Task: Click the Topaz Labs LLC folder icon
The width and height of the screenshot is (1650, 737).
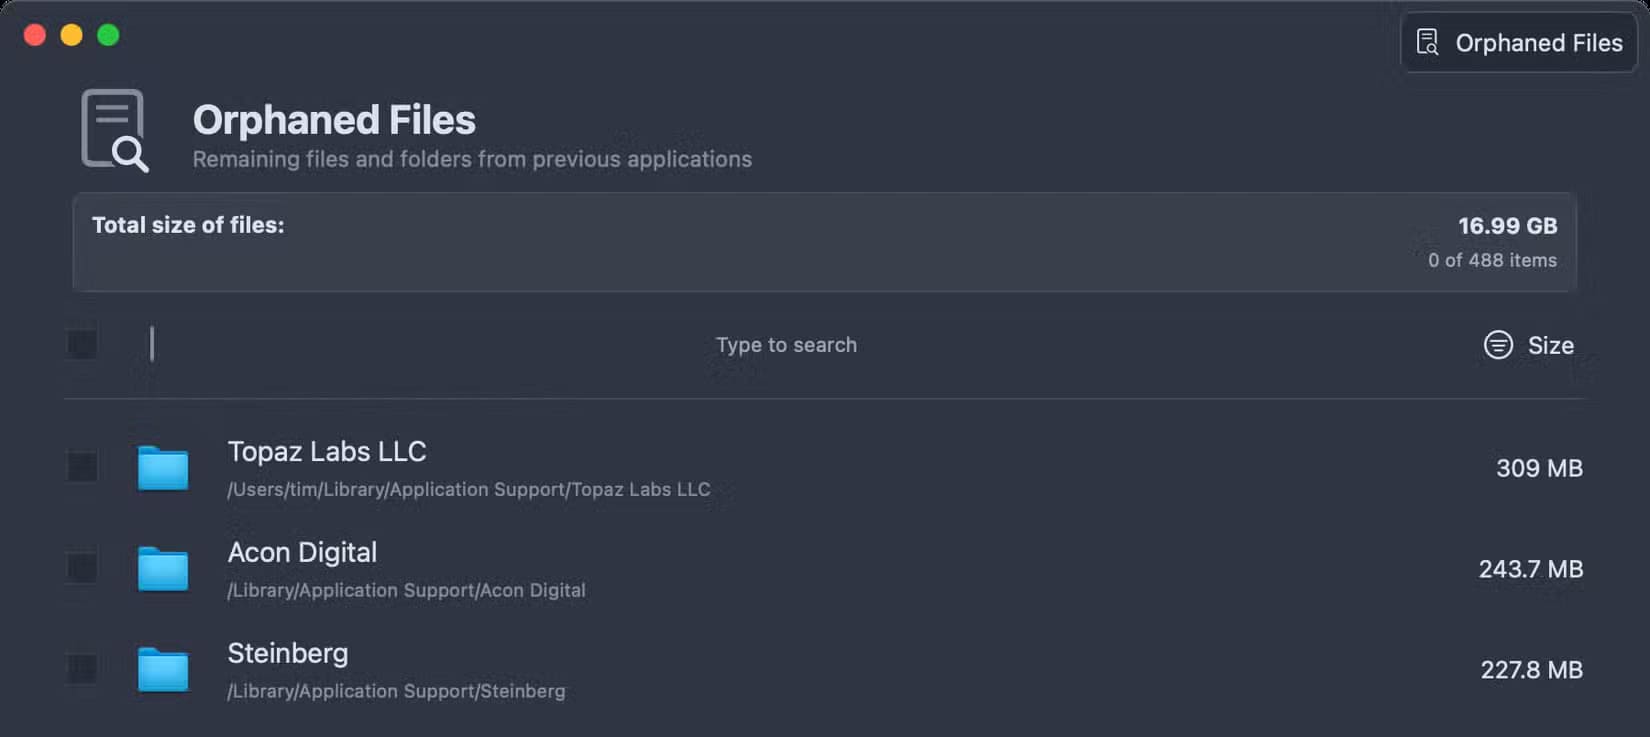Action: [163, 468]
